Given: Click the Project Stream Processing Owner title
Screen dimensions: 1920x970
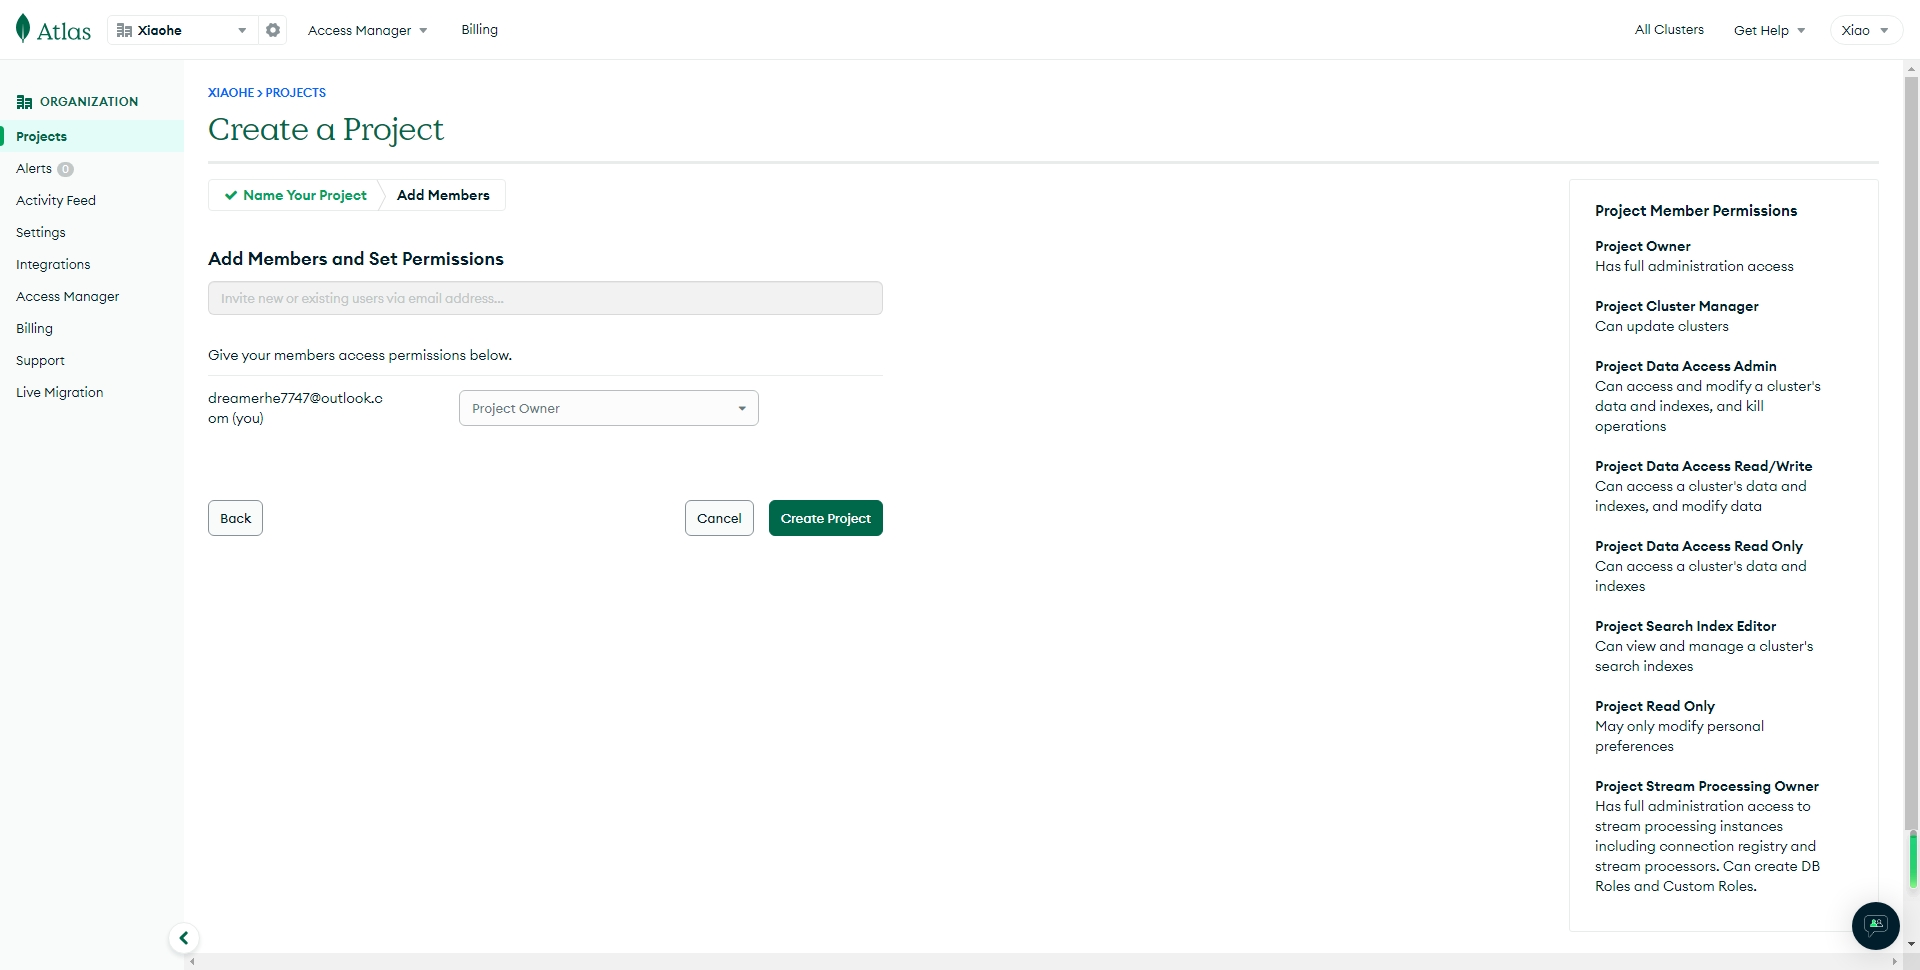Looking at the screenshot, I should pyautogui.click(x=1707, y=786).
